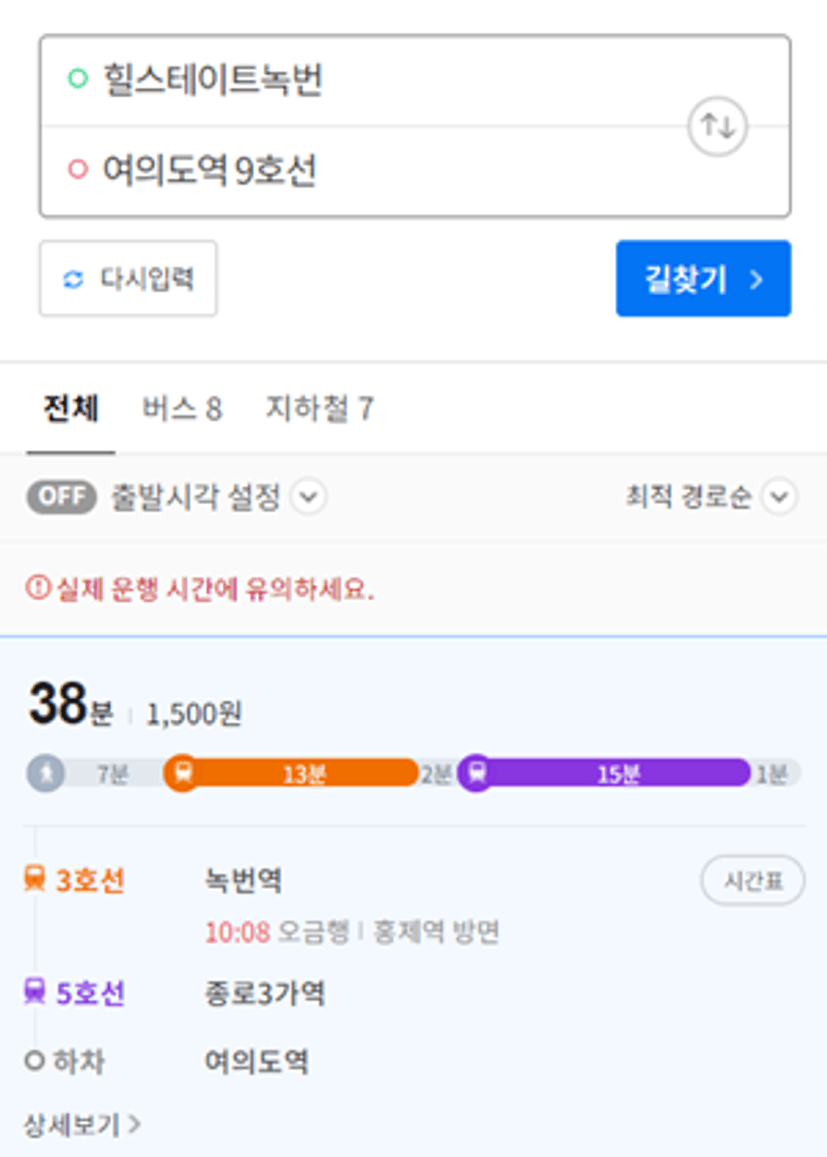Expand the 출발시각 설정 chevron

(308, 497)
